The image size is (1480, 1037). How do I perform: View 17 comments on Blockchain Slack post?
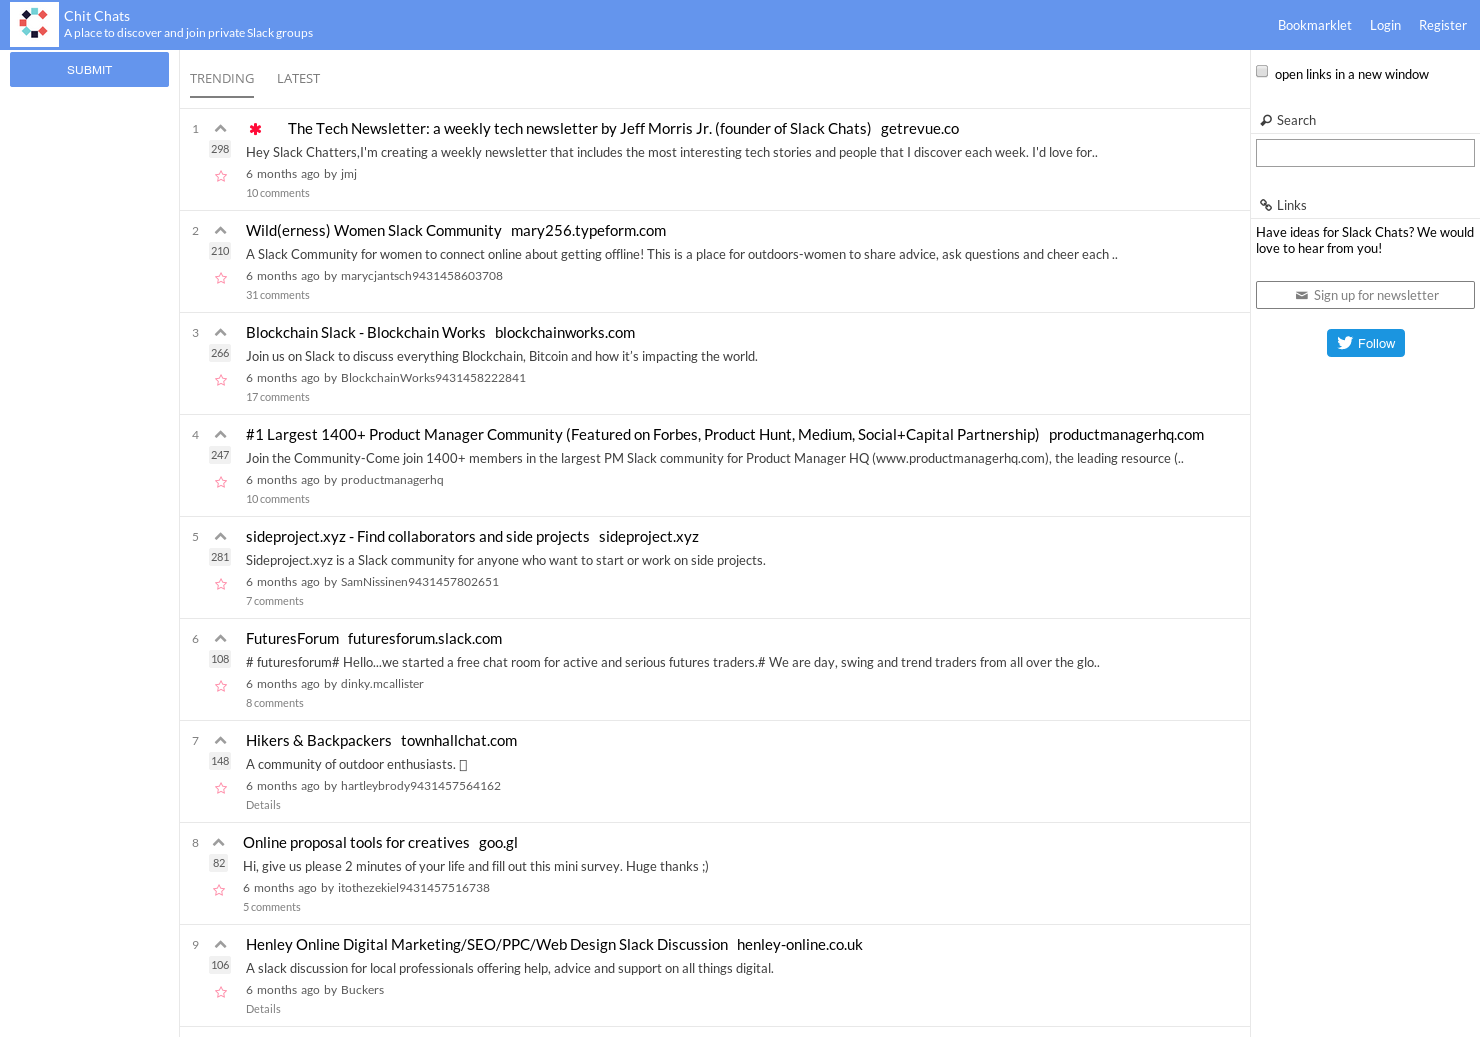point(278,397)
